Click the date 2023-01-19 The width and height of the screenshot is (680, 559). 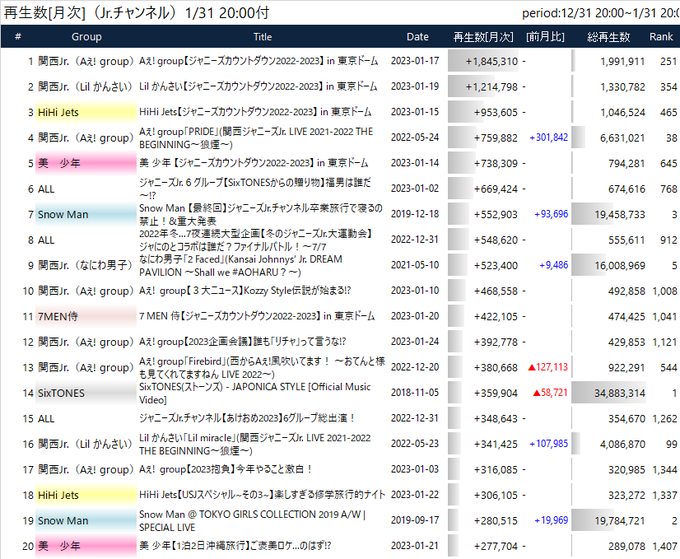(415, 87)
